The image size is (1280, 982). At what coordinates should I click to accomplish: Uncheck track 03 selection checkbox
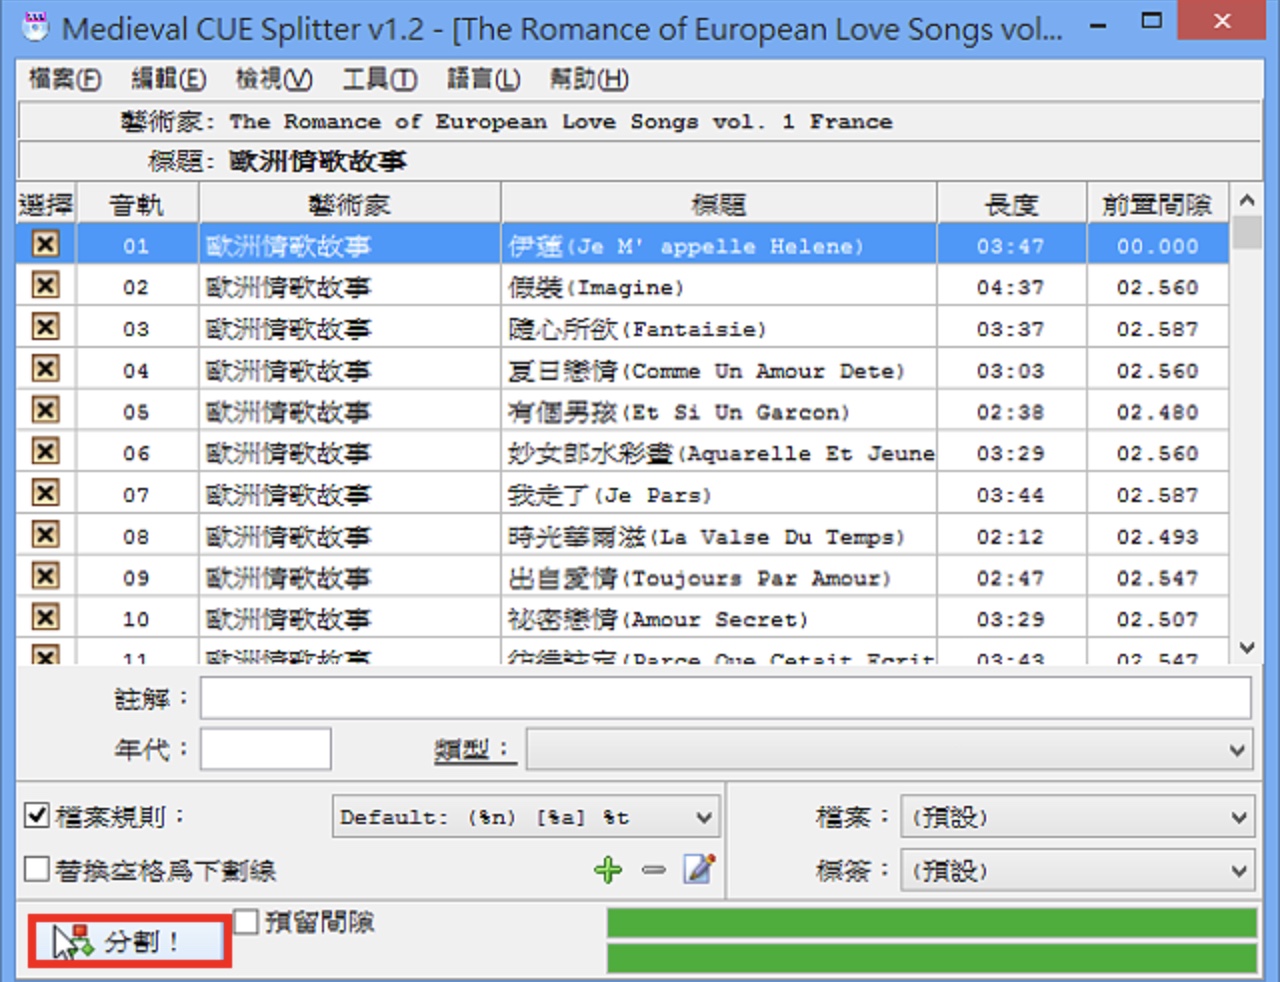(x=45, y=327)
